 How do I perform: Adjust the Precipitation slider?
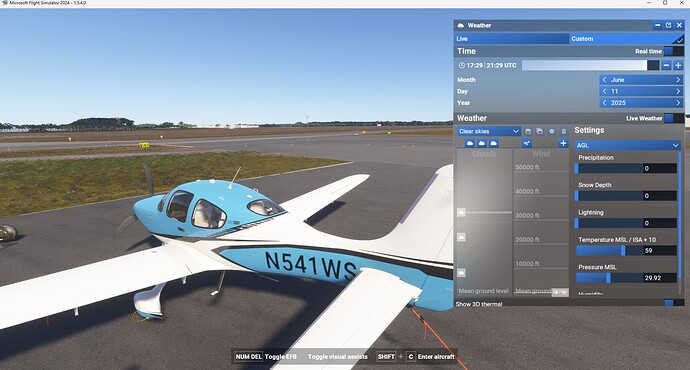point(609,168)
